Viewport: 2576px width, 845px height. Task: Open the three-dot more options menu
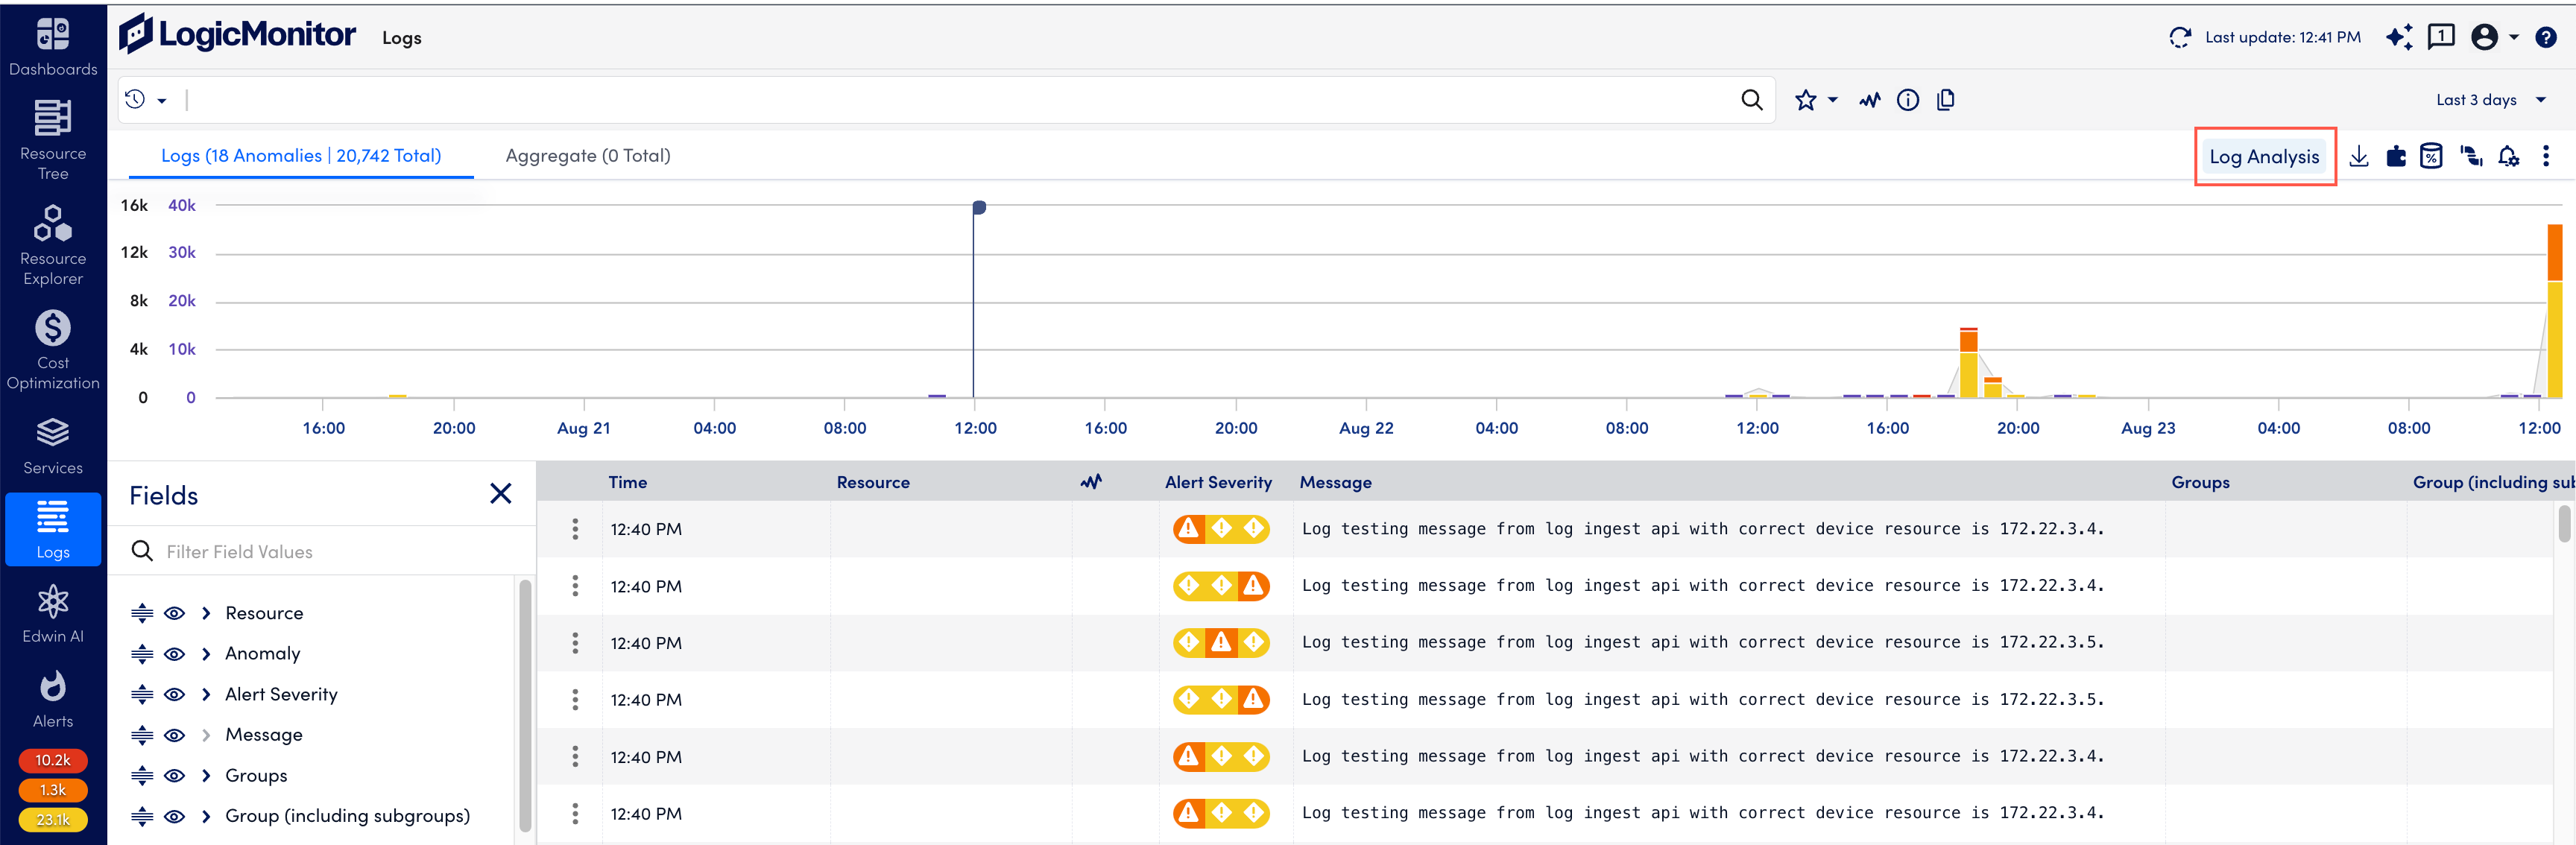tap(2546, 156)
